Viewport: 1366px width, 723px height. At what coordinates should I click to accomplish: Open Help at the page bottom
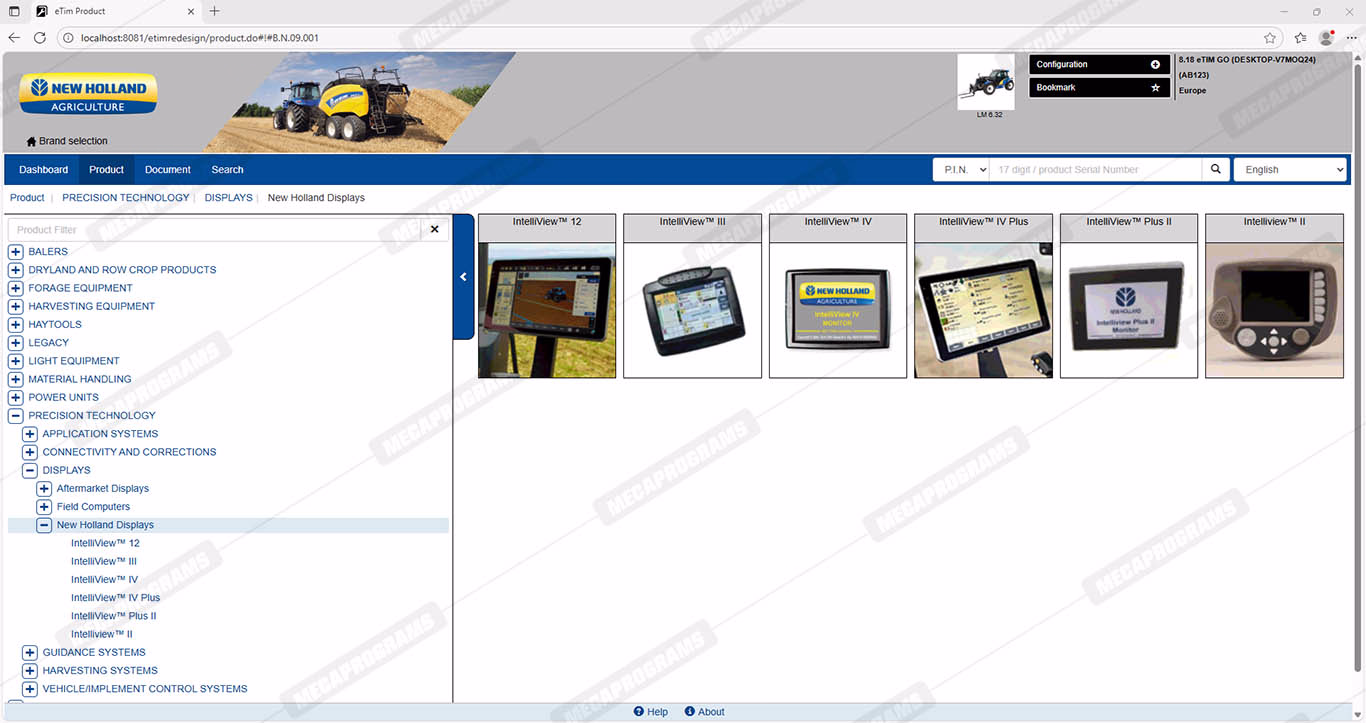coord(650,712)
